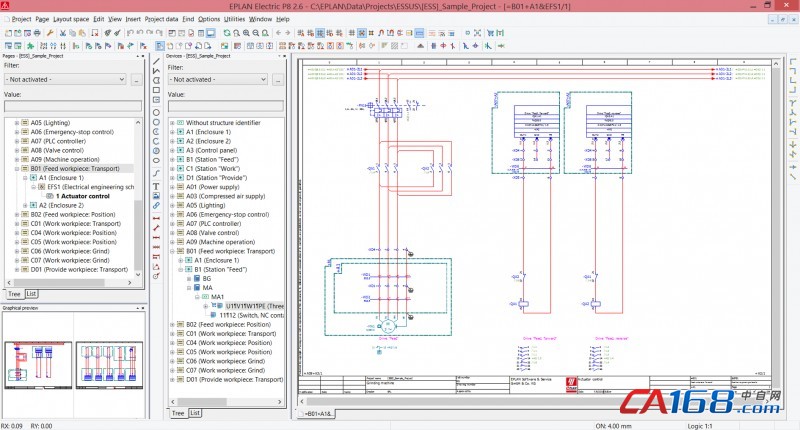Image resolution: width=800 pixels, height=430 pixels.
Task: Select '11¶12 (Switch, NC cont' device row
Action: click(x=252, y=315)
